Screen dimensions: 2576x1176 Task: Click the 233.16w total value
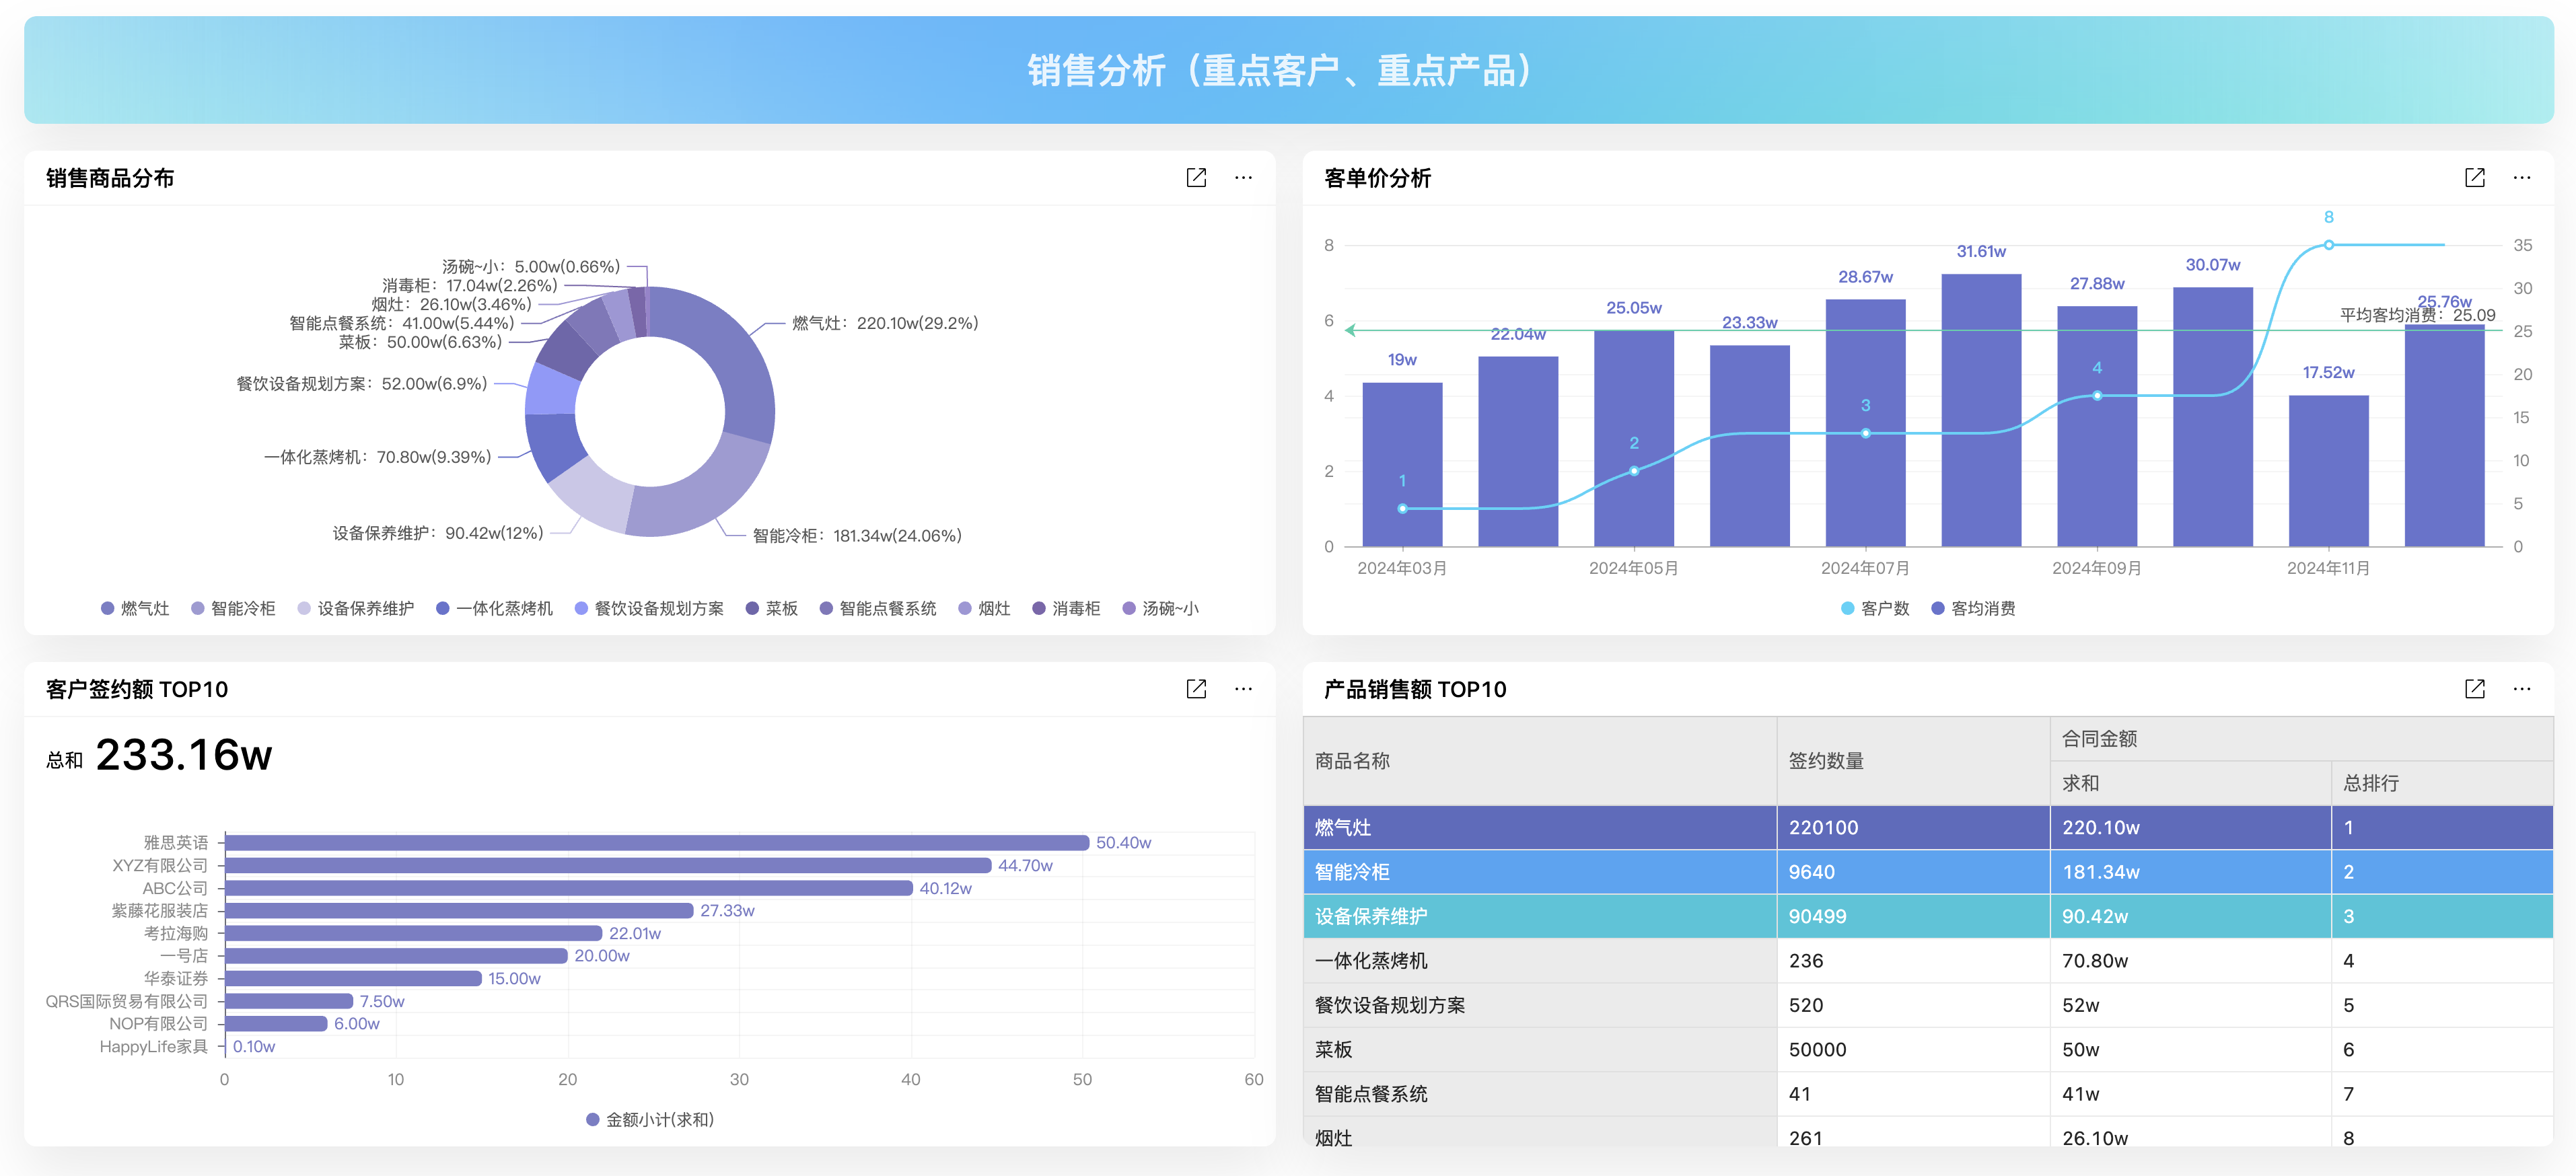point(183,754)
